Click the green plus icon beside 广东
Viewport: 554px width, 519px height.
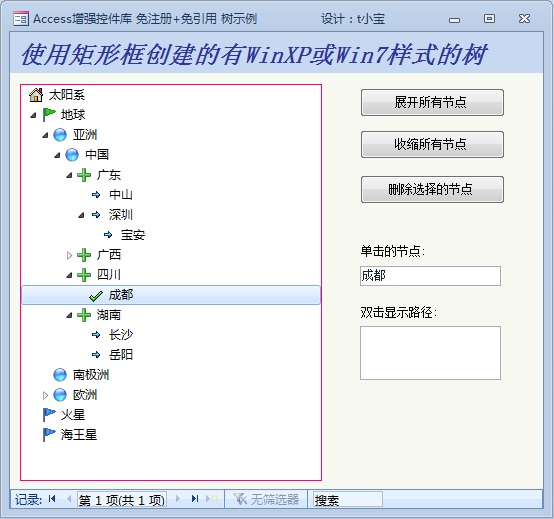point(84,175)
